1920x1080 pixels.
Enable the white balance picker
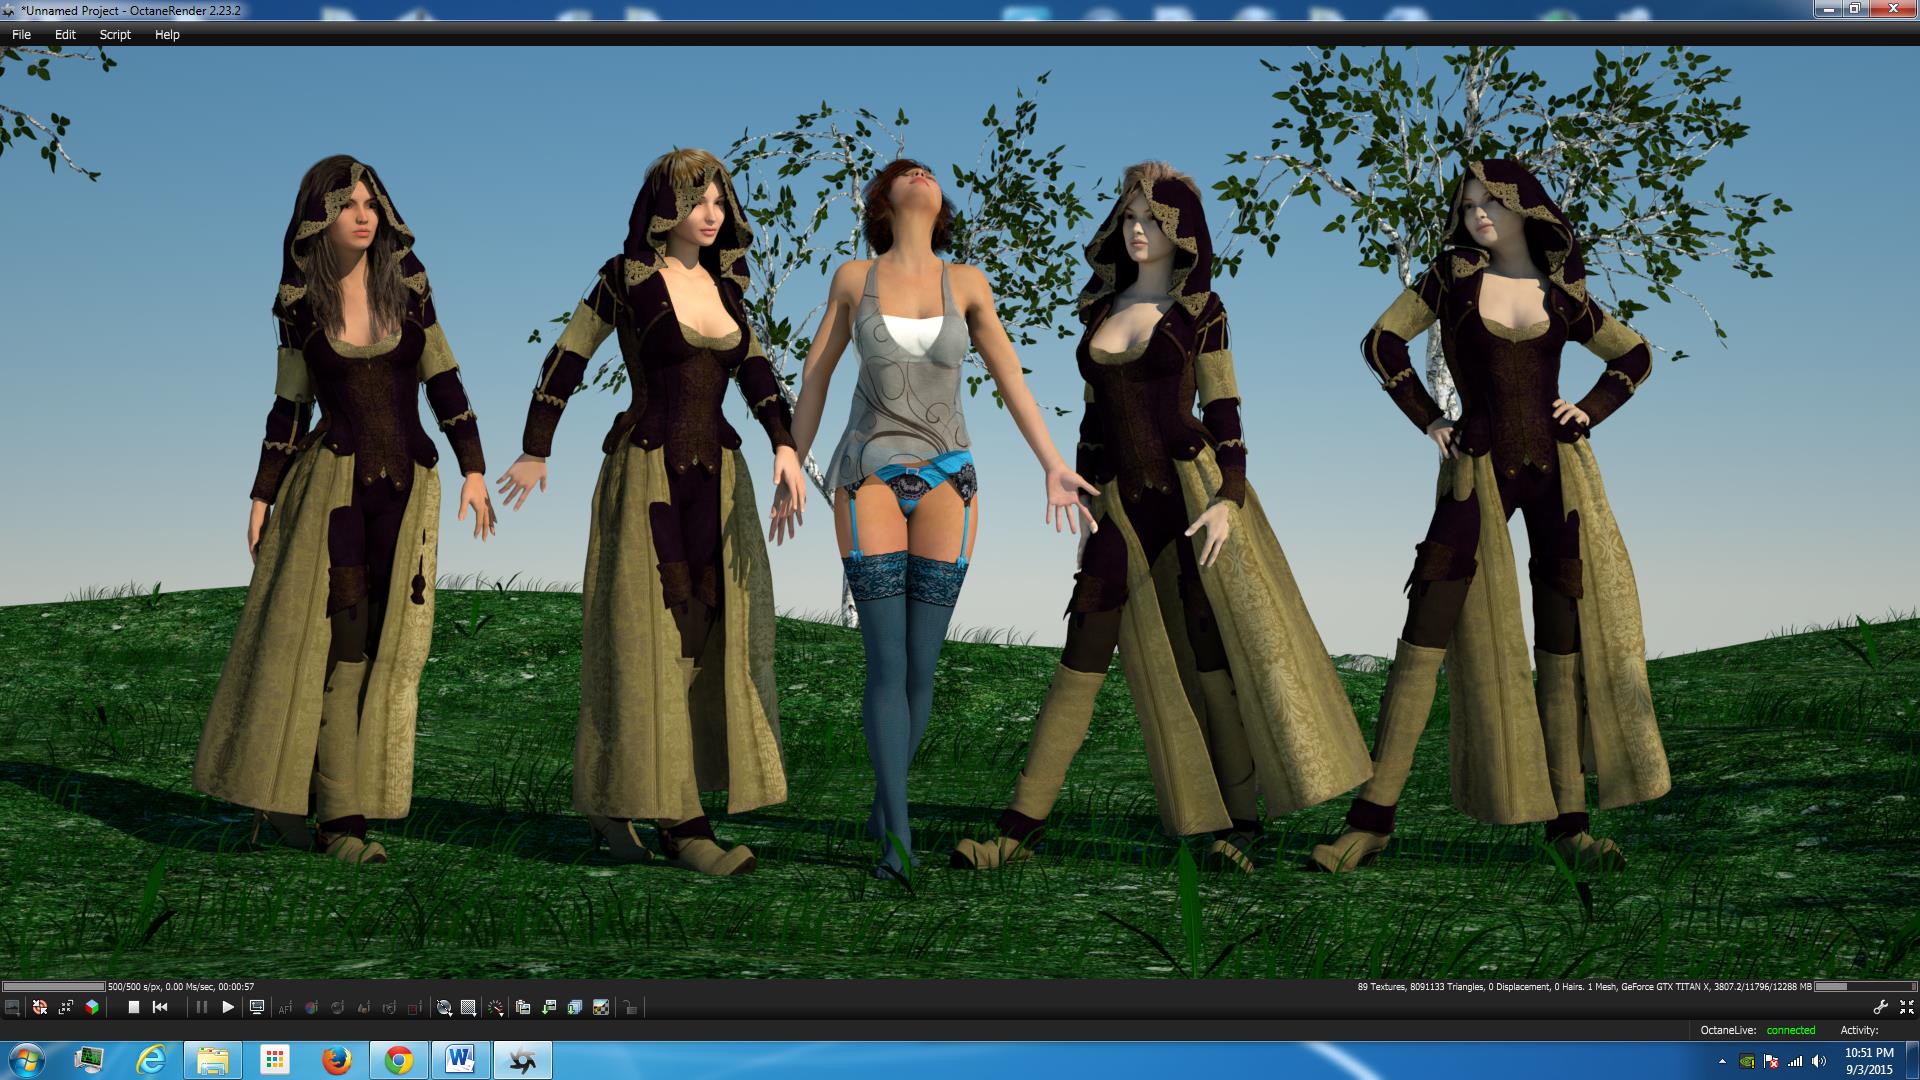pos(311,1007)
